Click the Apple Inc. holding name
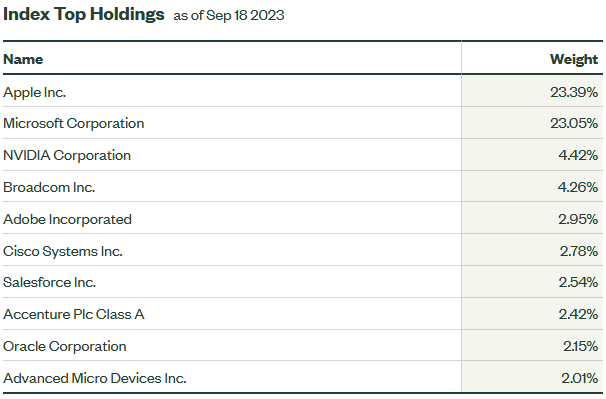The width and height of the screenshot is (606, 399). [34, 92]
